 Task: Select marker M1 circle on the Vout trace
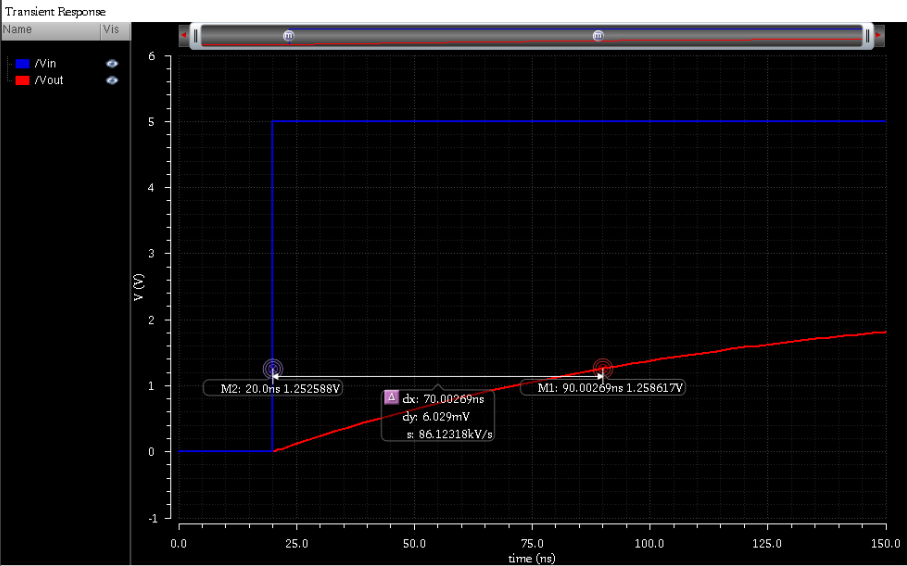(x=603, y=368)
